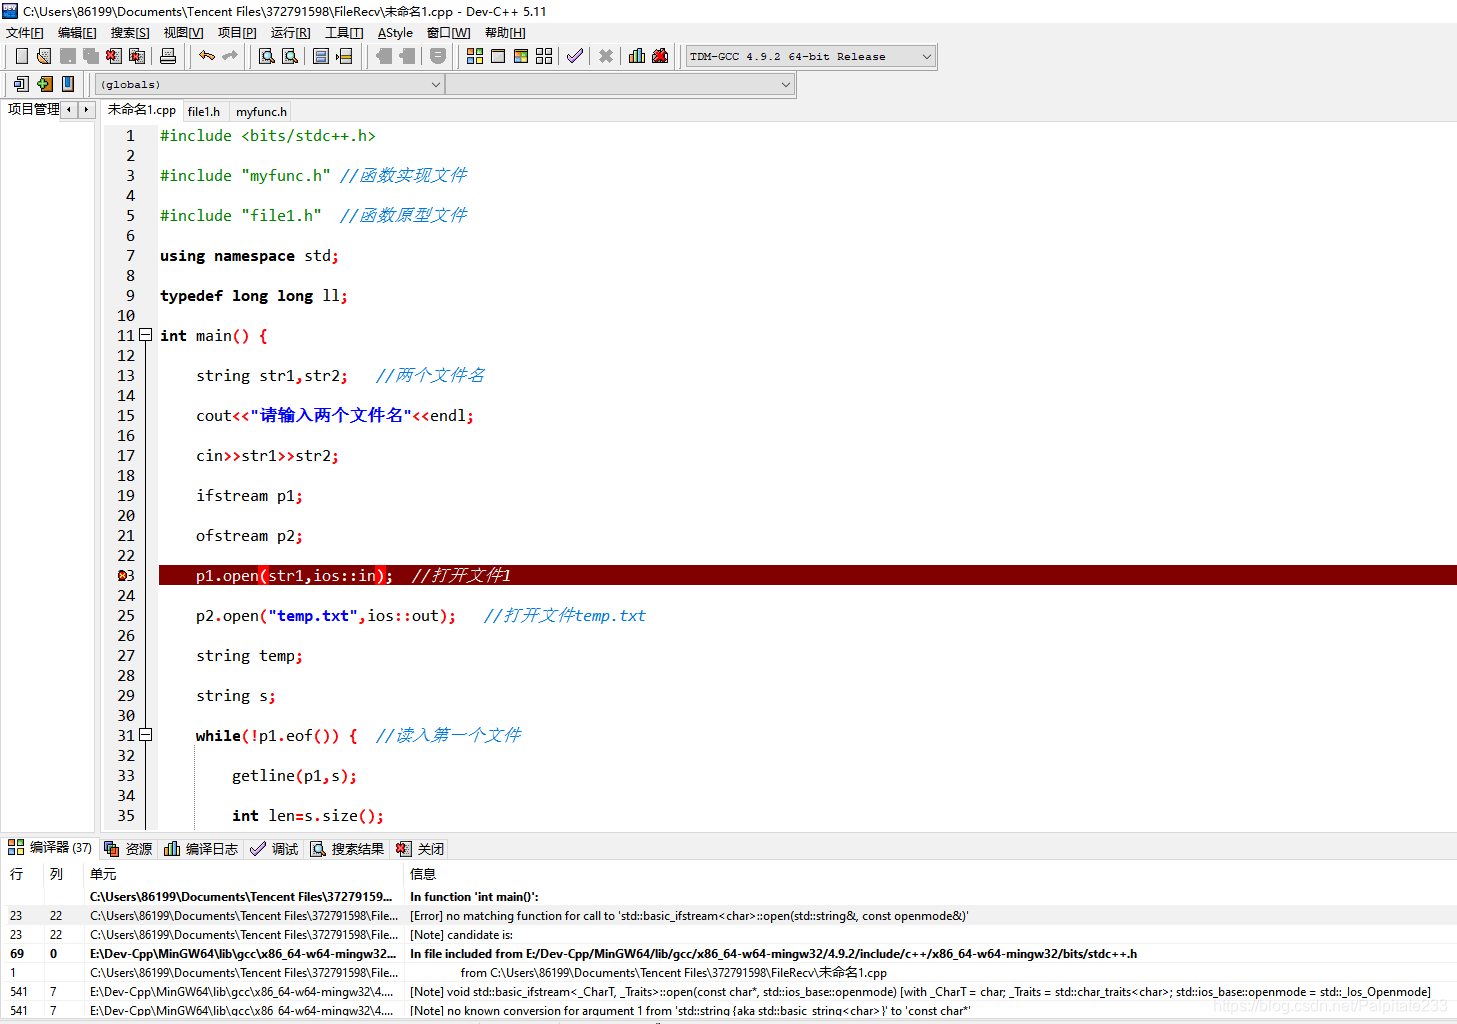Viewport: 1457px width, 1024px height.
Task: Click the Compile & Run colored icon
Action: (x=521, y=56)
